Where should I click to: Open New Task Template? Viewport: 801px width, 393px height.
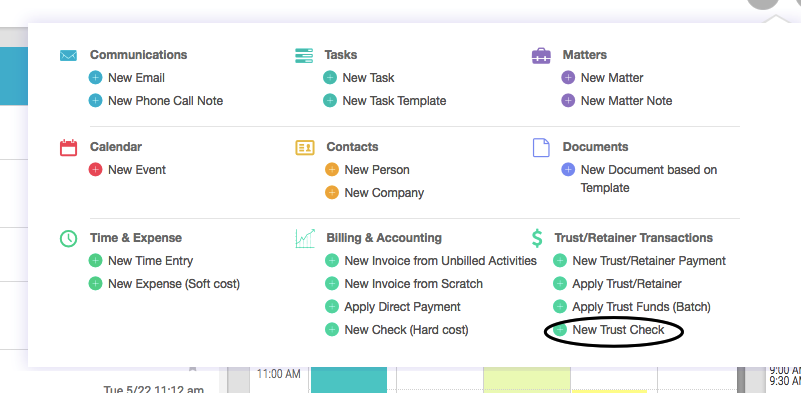(x=394, y=101)
